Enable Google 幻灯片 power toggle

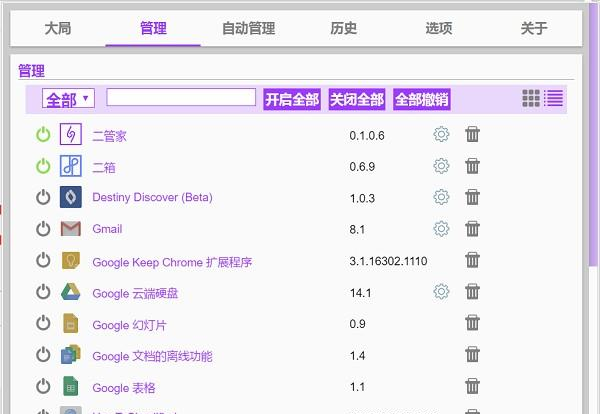tap(43, 323)
